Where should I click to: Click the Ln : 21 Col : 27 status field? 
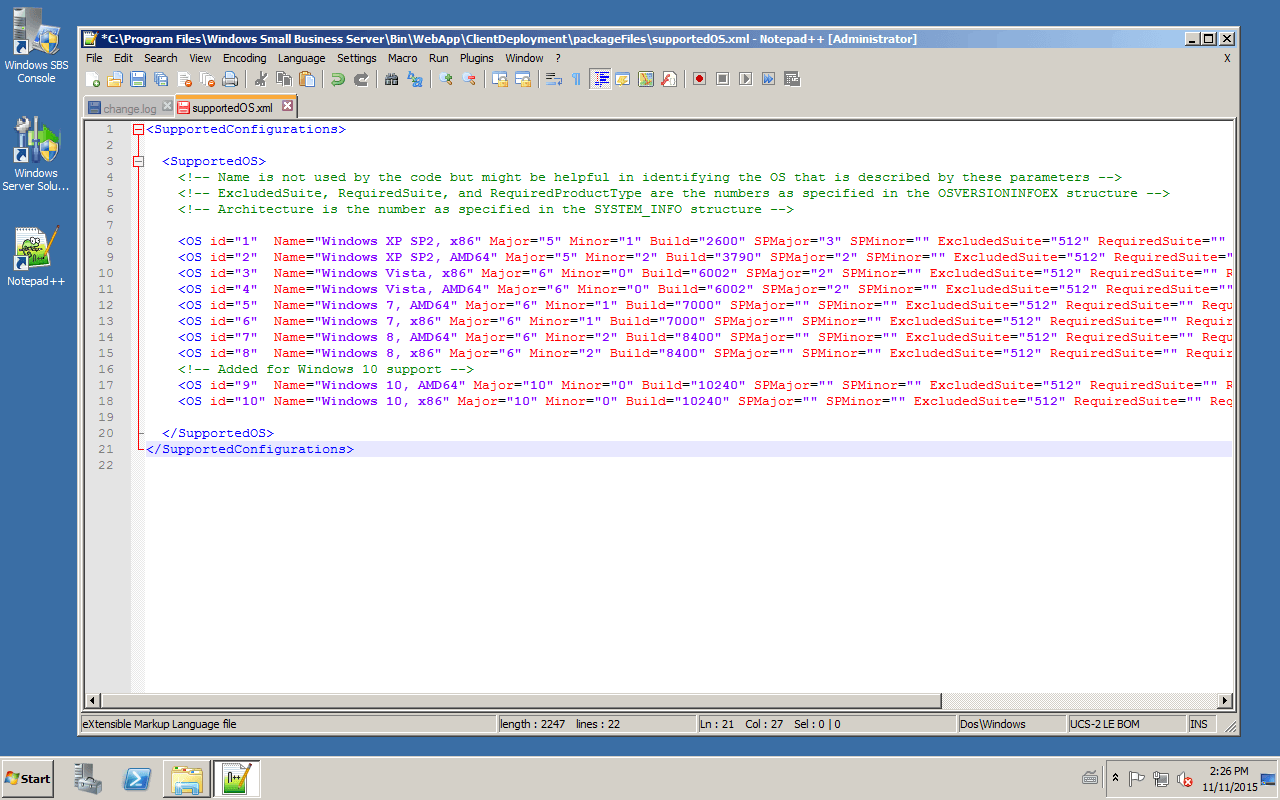coord(825,724)
